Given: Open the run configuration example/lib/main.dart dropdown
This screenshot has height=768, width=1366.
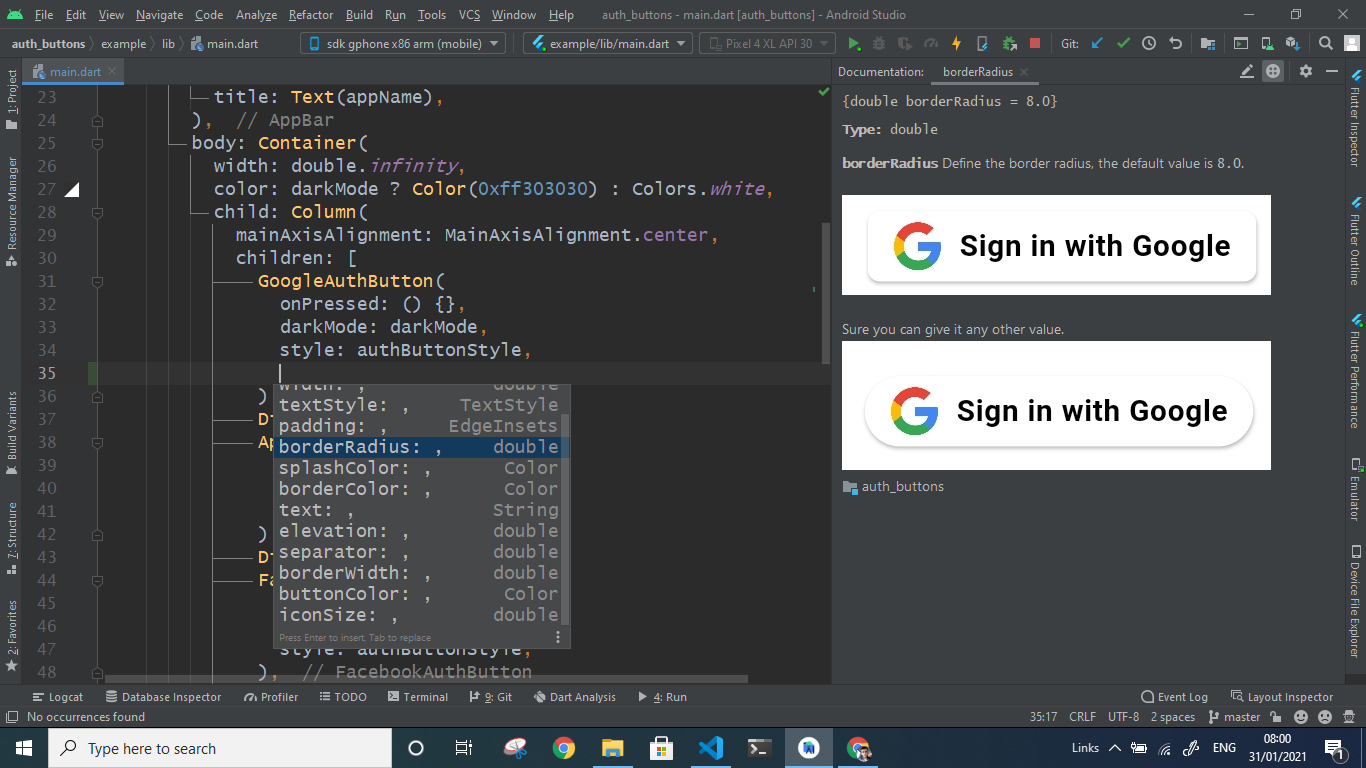Looking at the screenshot, I should point(608,43).
